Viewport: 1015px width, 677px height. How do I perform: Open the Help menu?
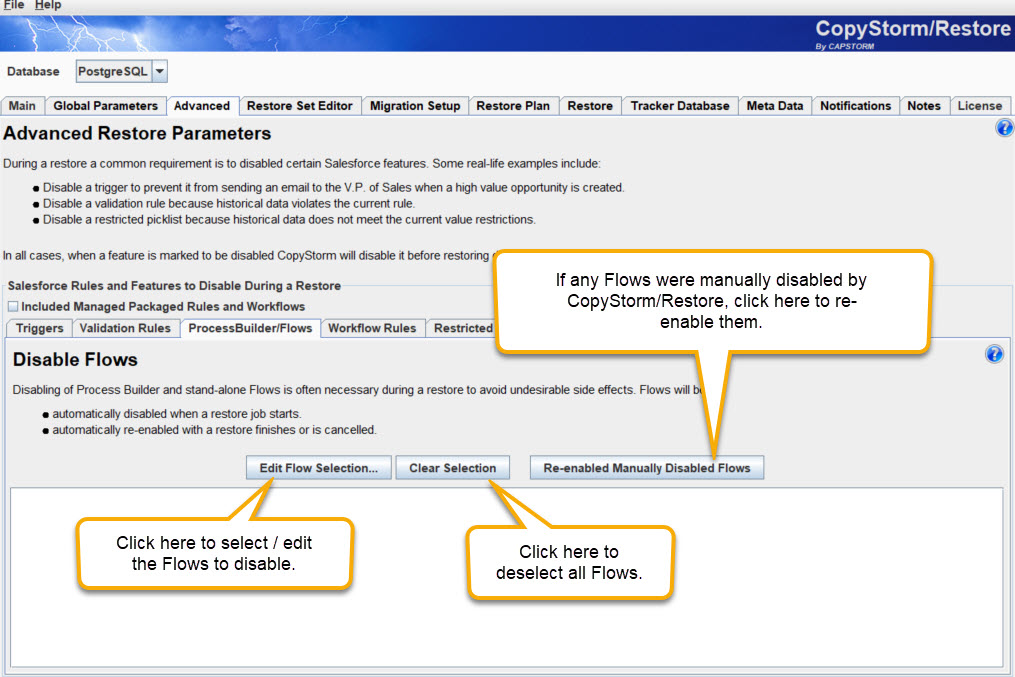point(48,5)
